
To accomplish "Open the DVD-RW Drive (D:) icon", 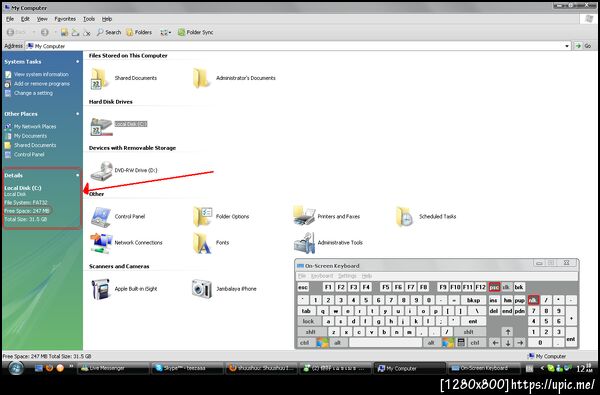I will click(x=101, y=171).
